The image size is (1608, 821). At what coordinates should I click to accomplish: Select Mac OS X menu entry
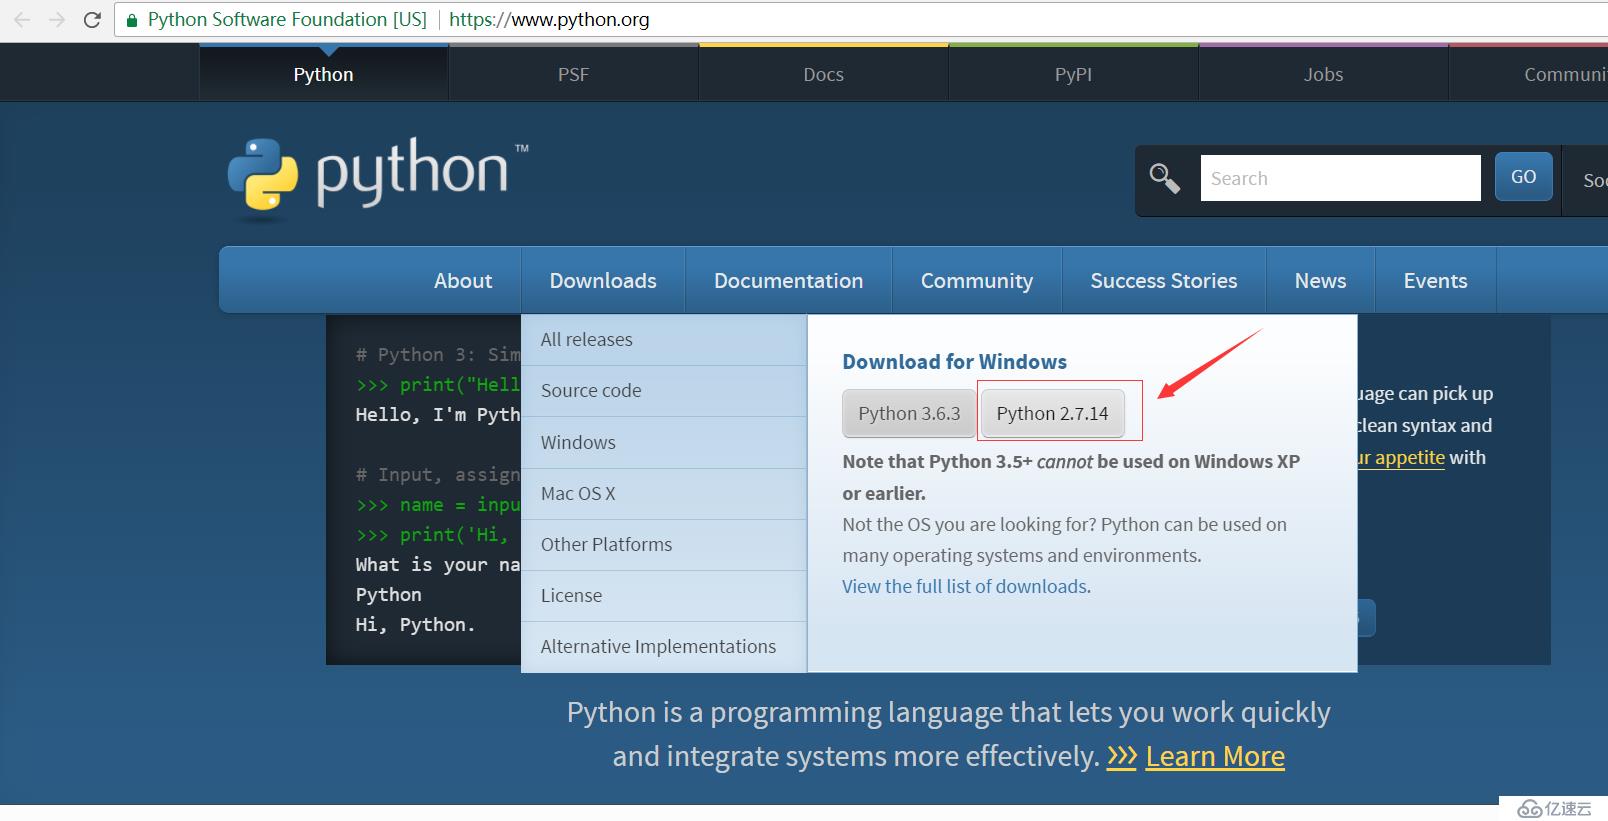(664, 494)
